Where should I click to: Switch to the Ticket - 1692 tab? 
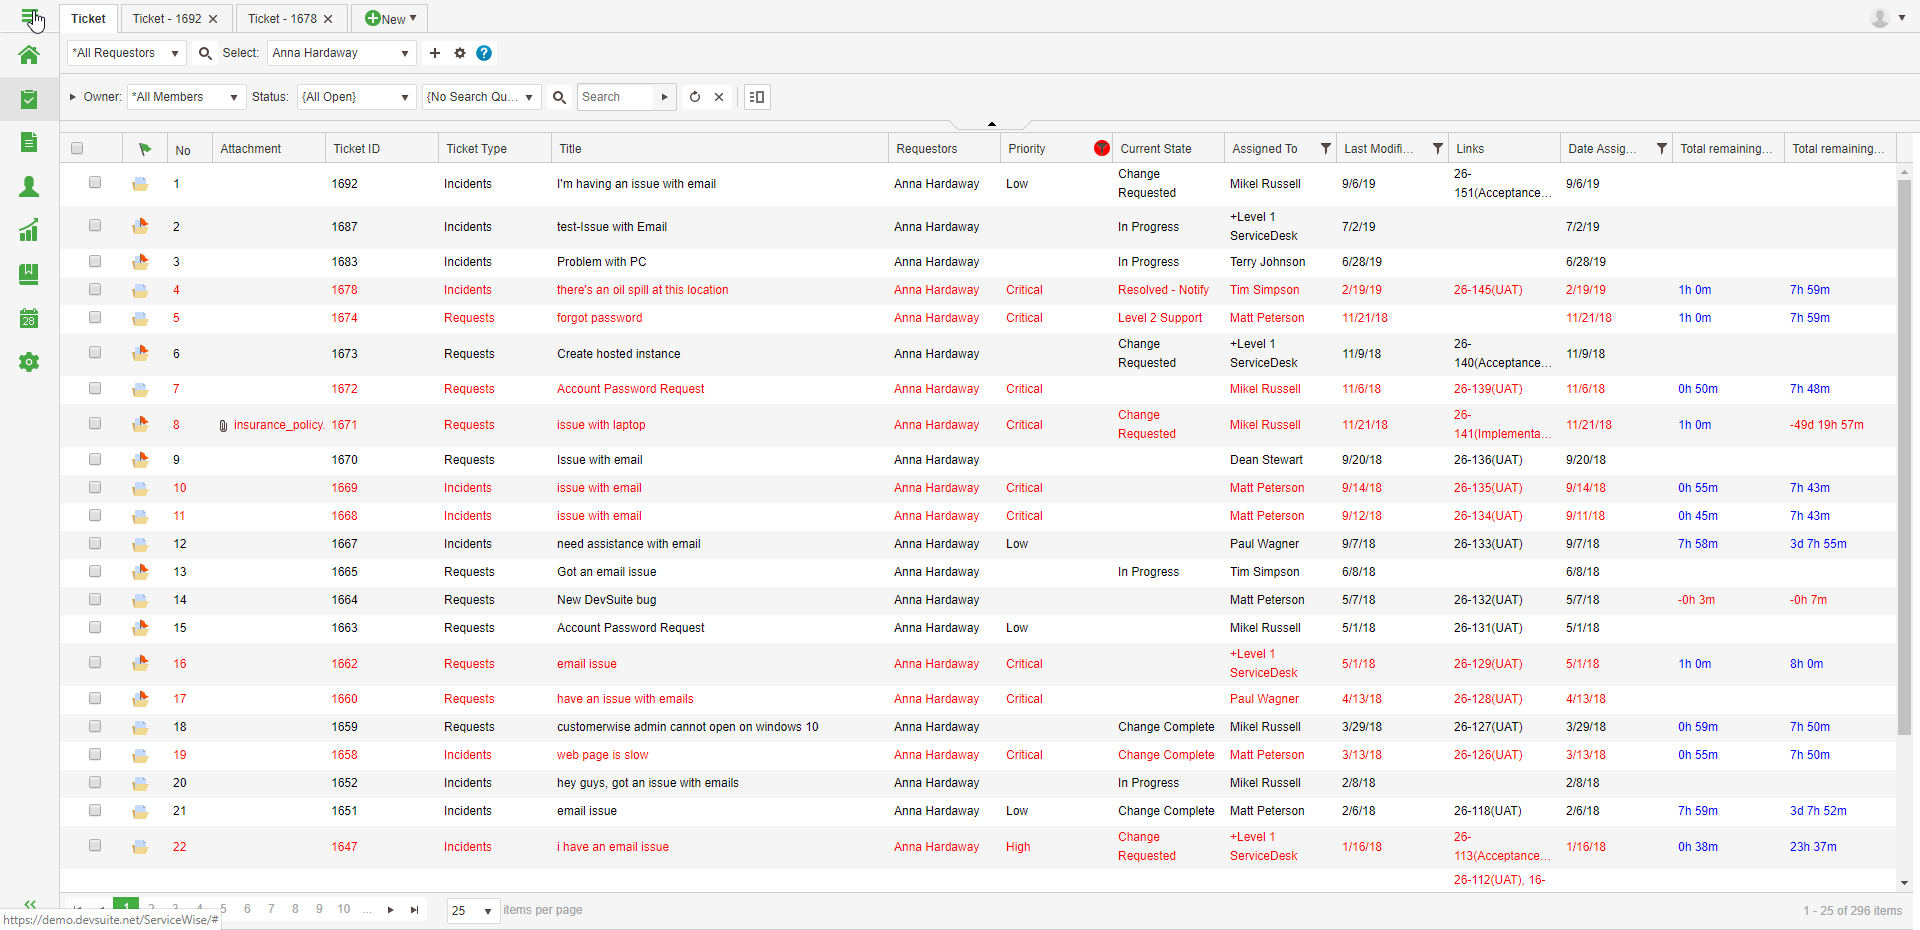[168, 18]
